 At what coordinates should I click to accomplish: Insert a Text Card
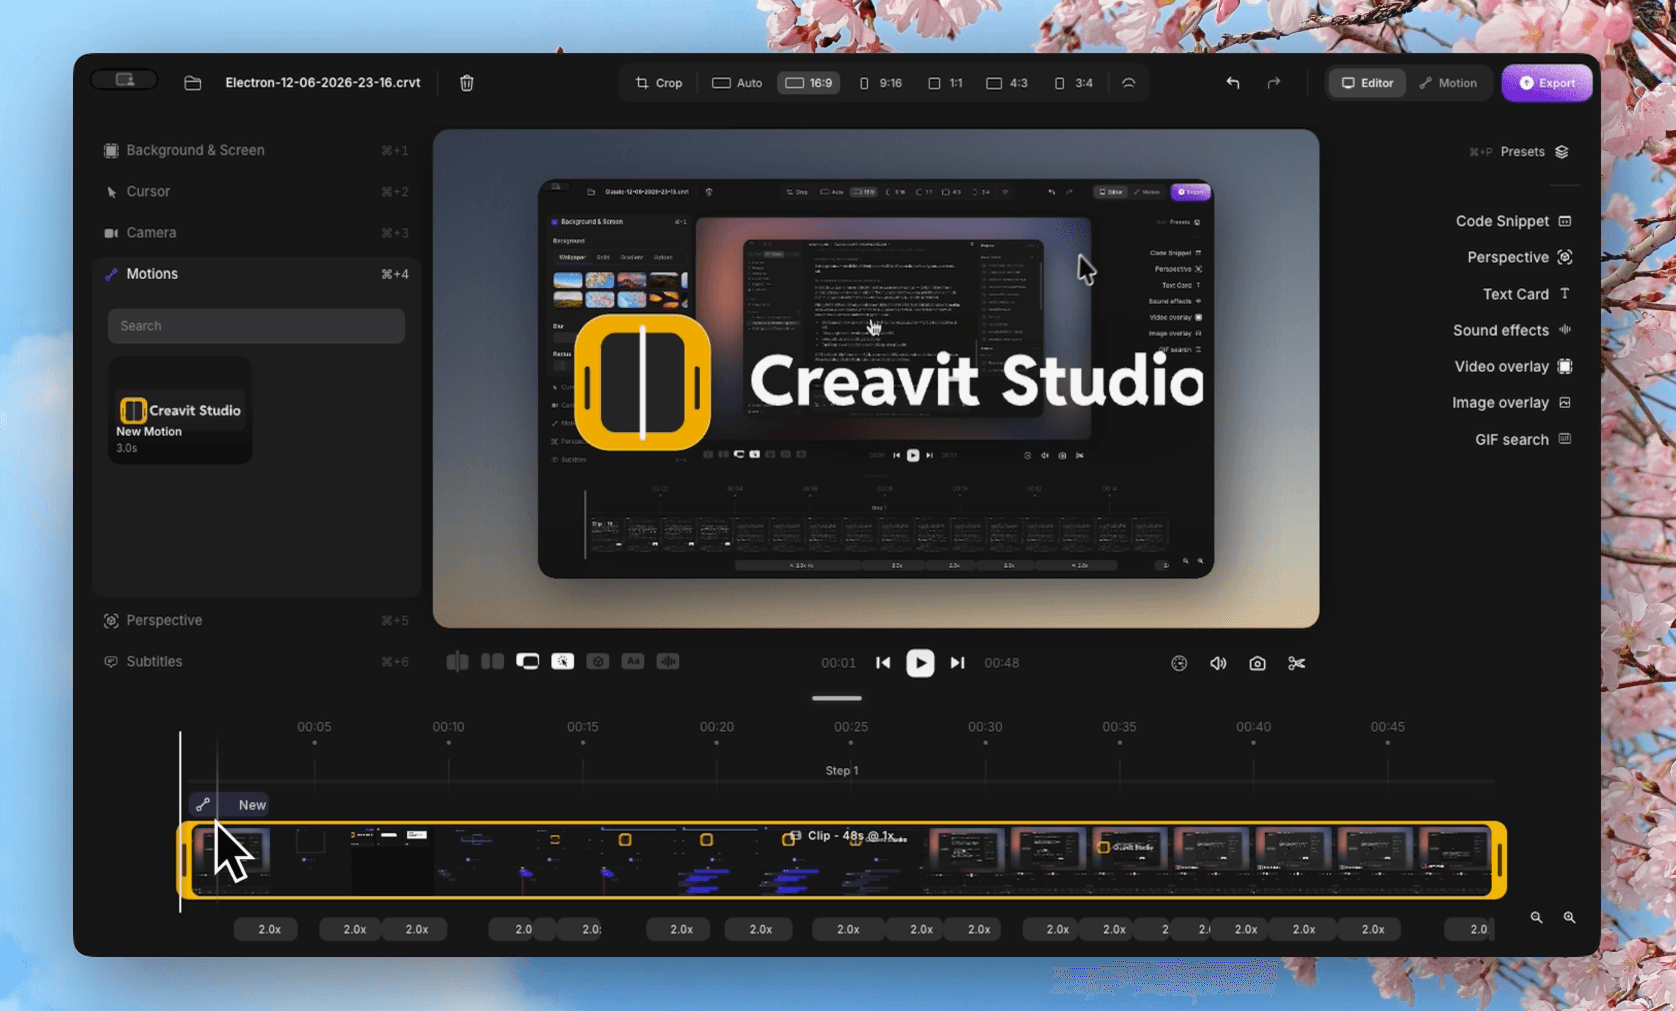pyautogui.click(x=1527, y=294)
